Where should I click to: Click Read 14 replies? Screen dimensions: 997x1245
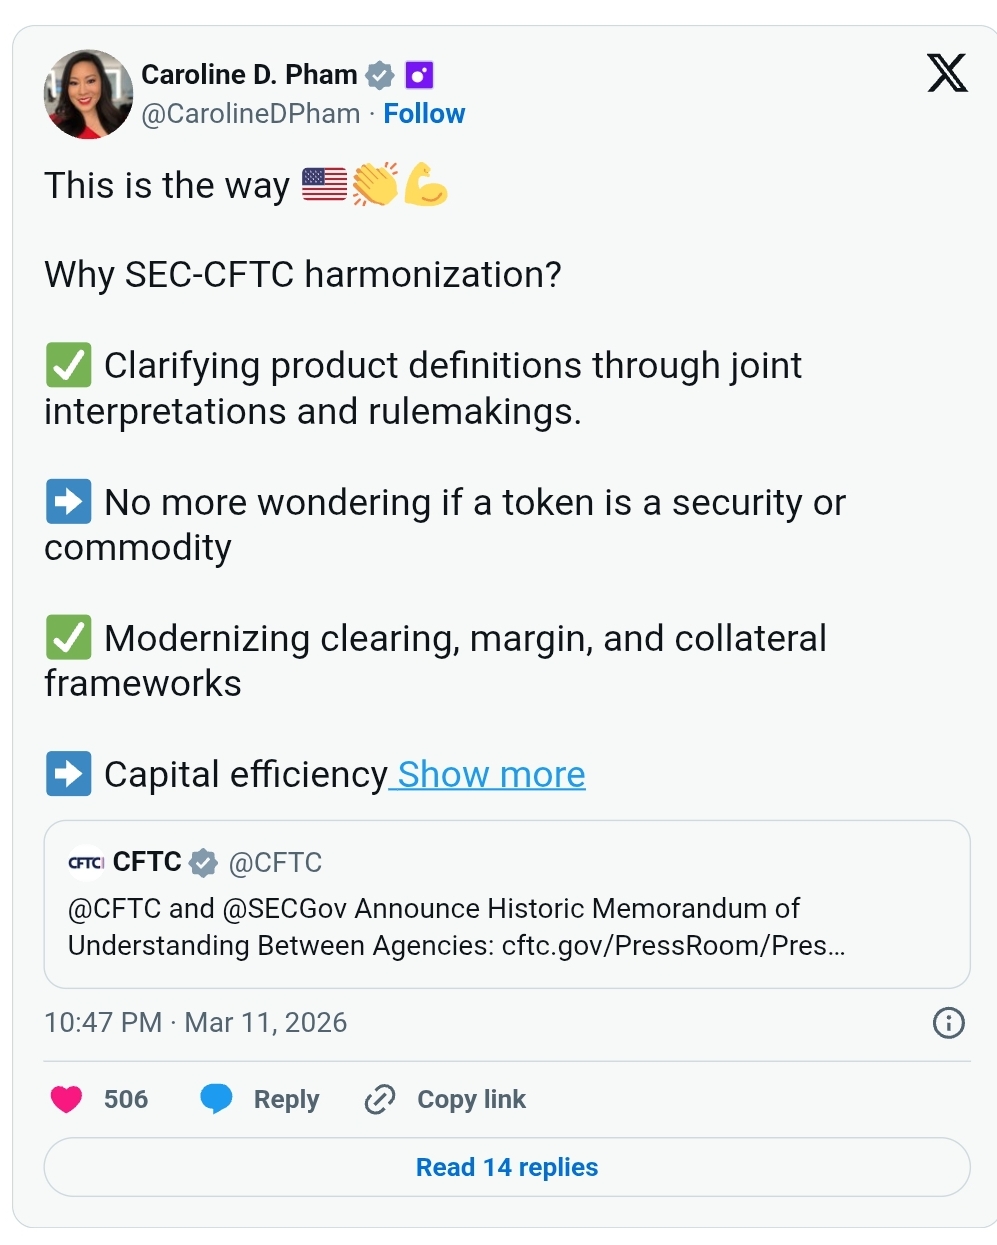pyautogui.click(x=507, y=1167)
